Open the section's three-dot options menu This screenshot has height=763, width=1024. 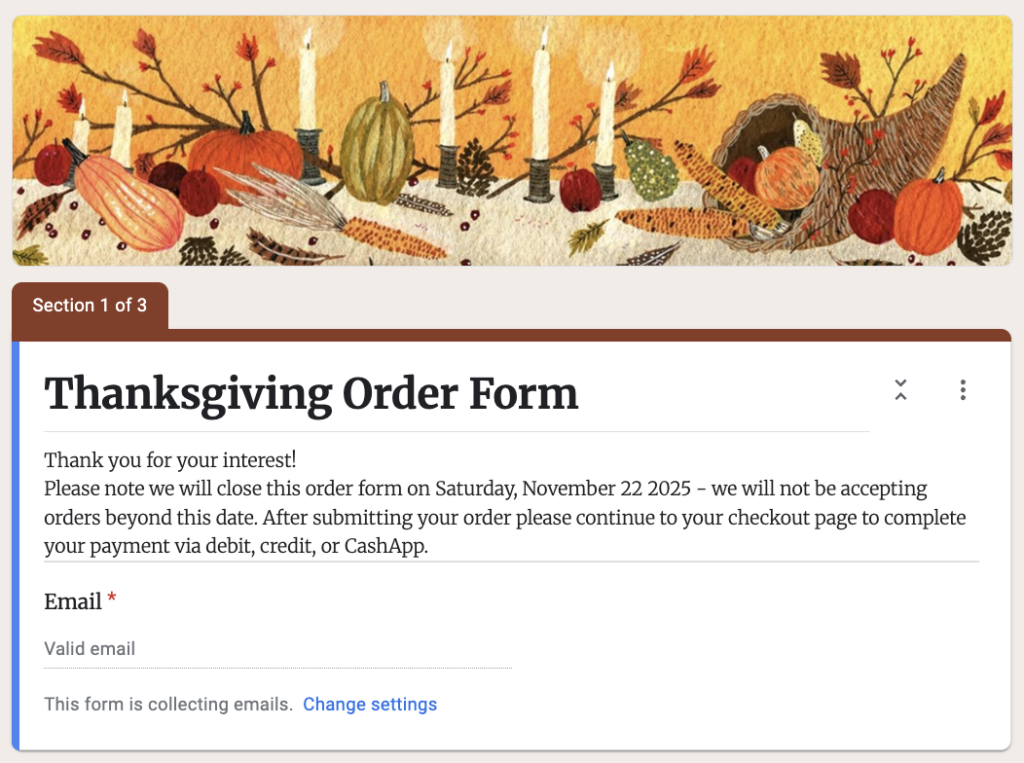962,391
